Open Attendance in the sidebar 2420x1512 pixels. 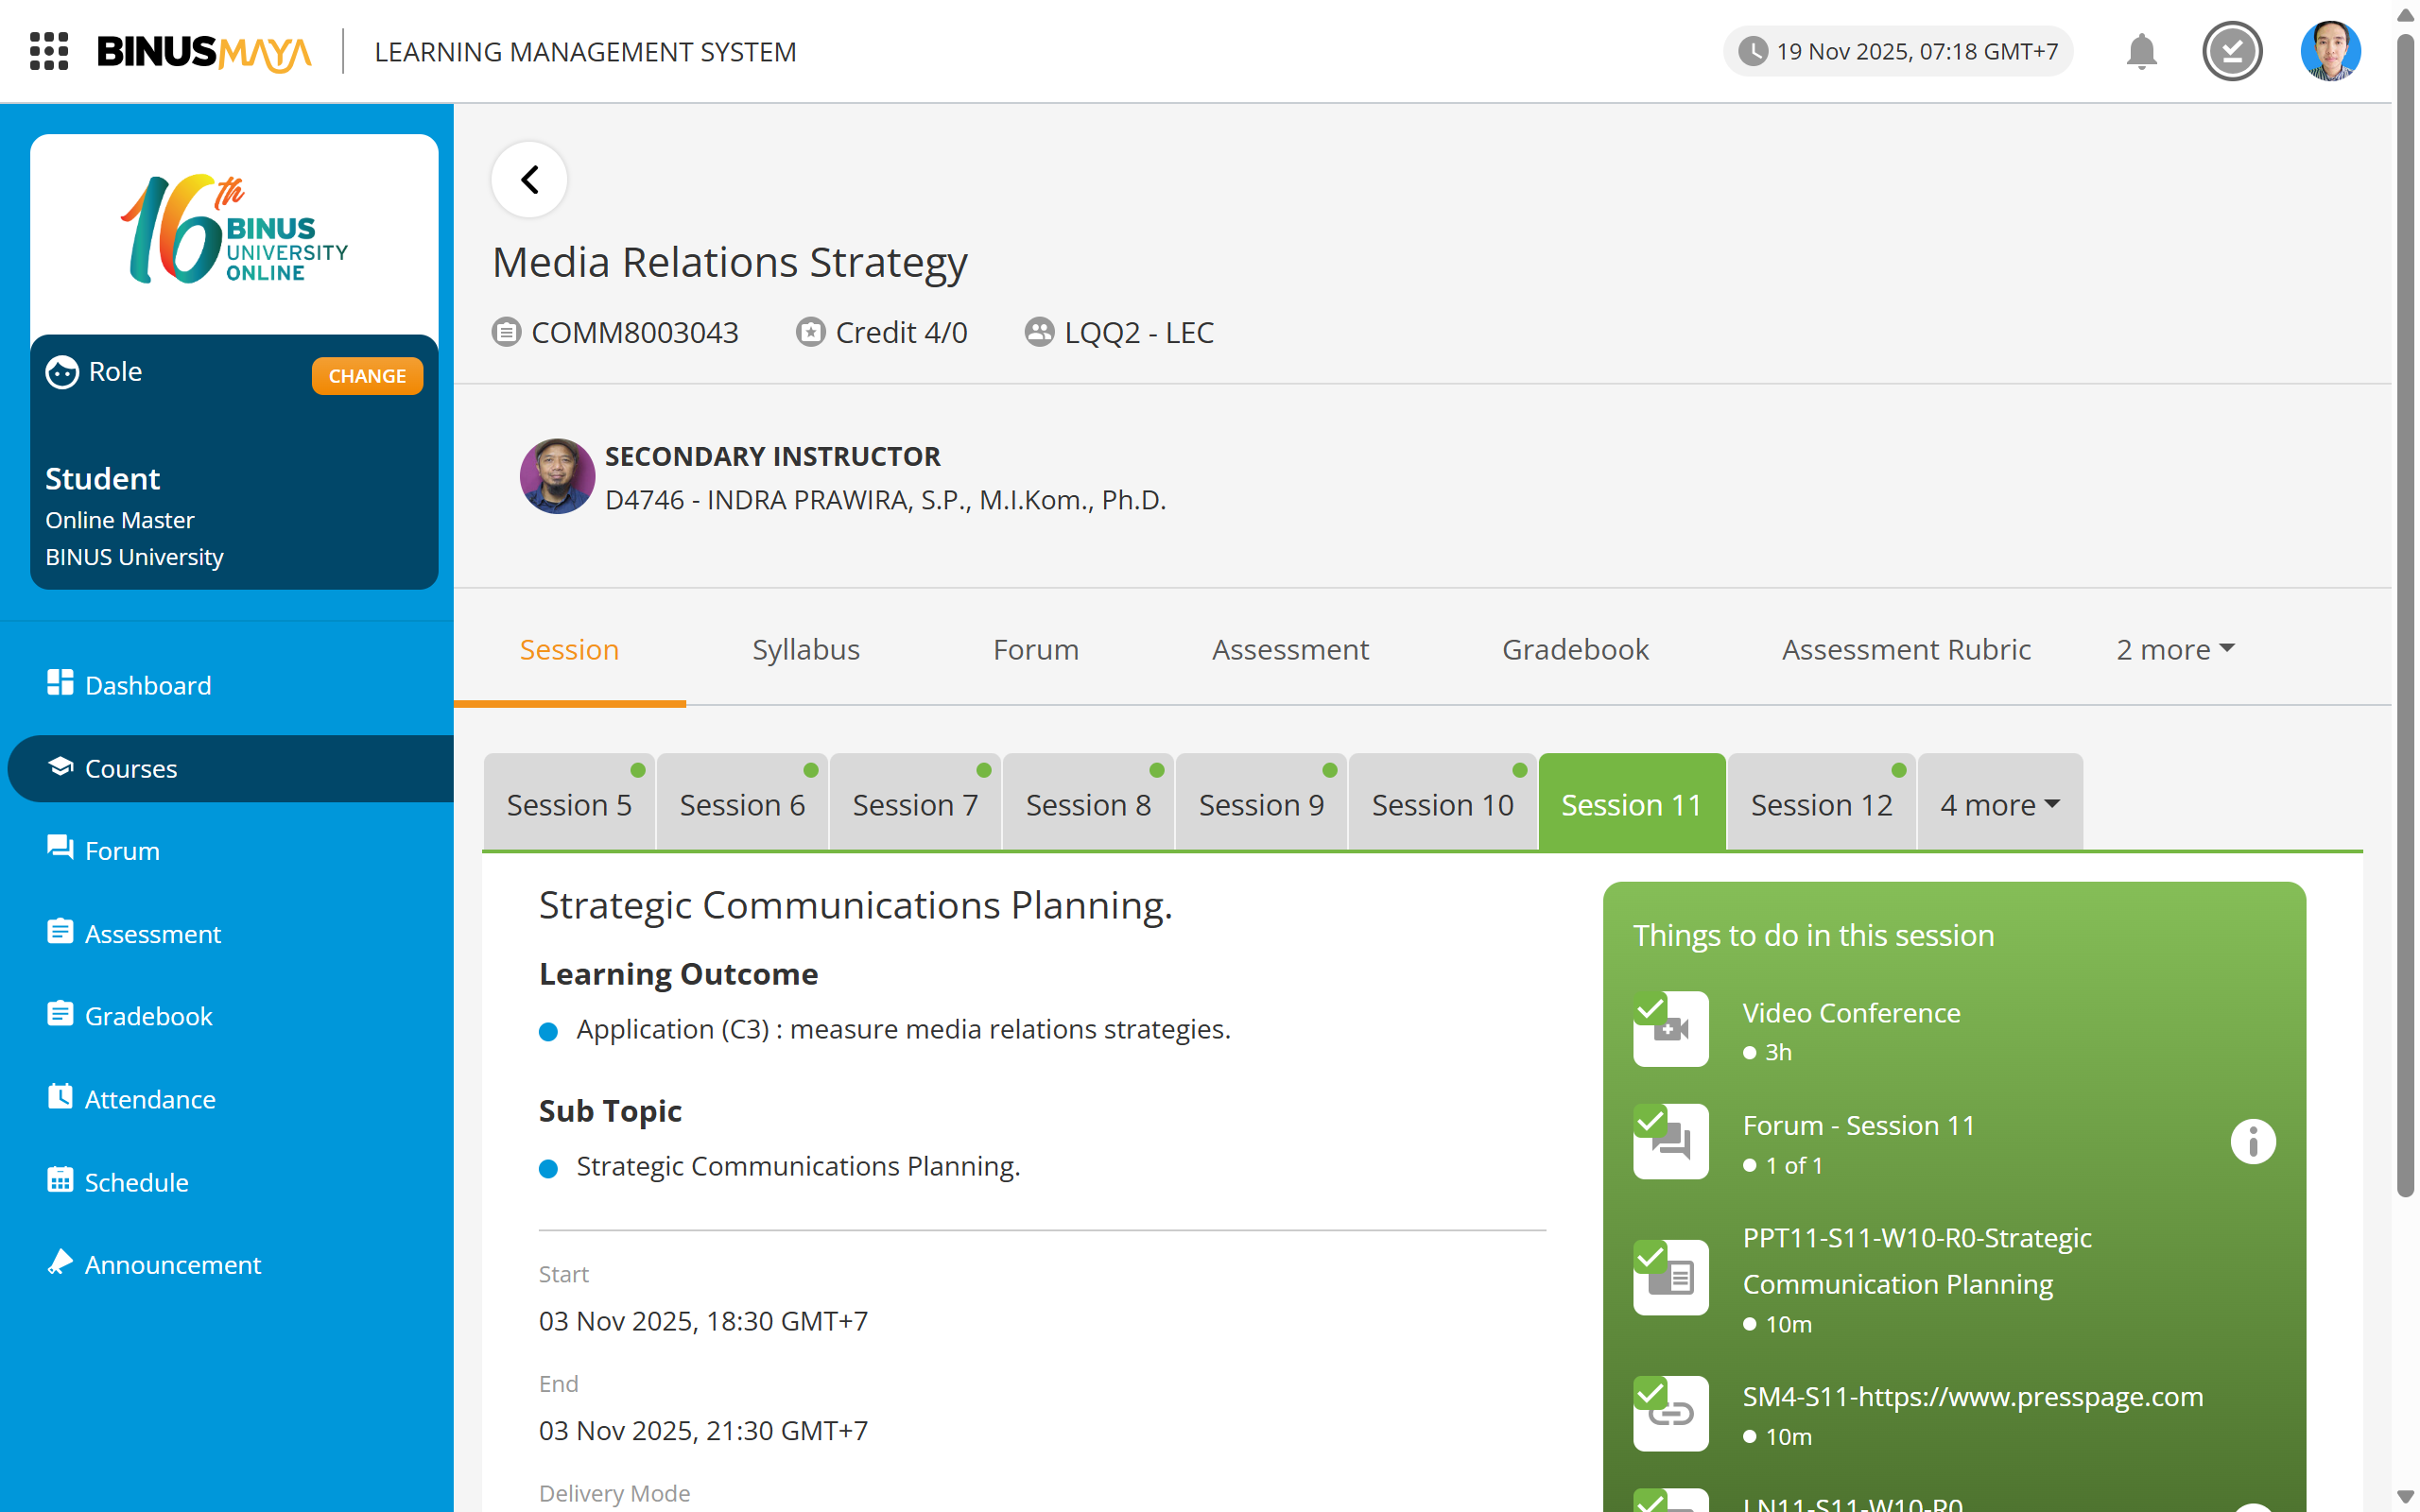coord(150,1099)
